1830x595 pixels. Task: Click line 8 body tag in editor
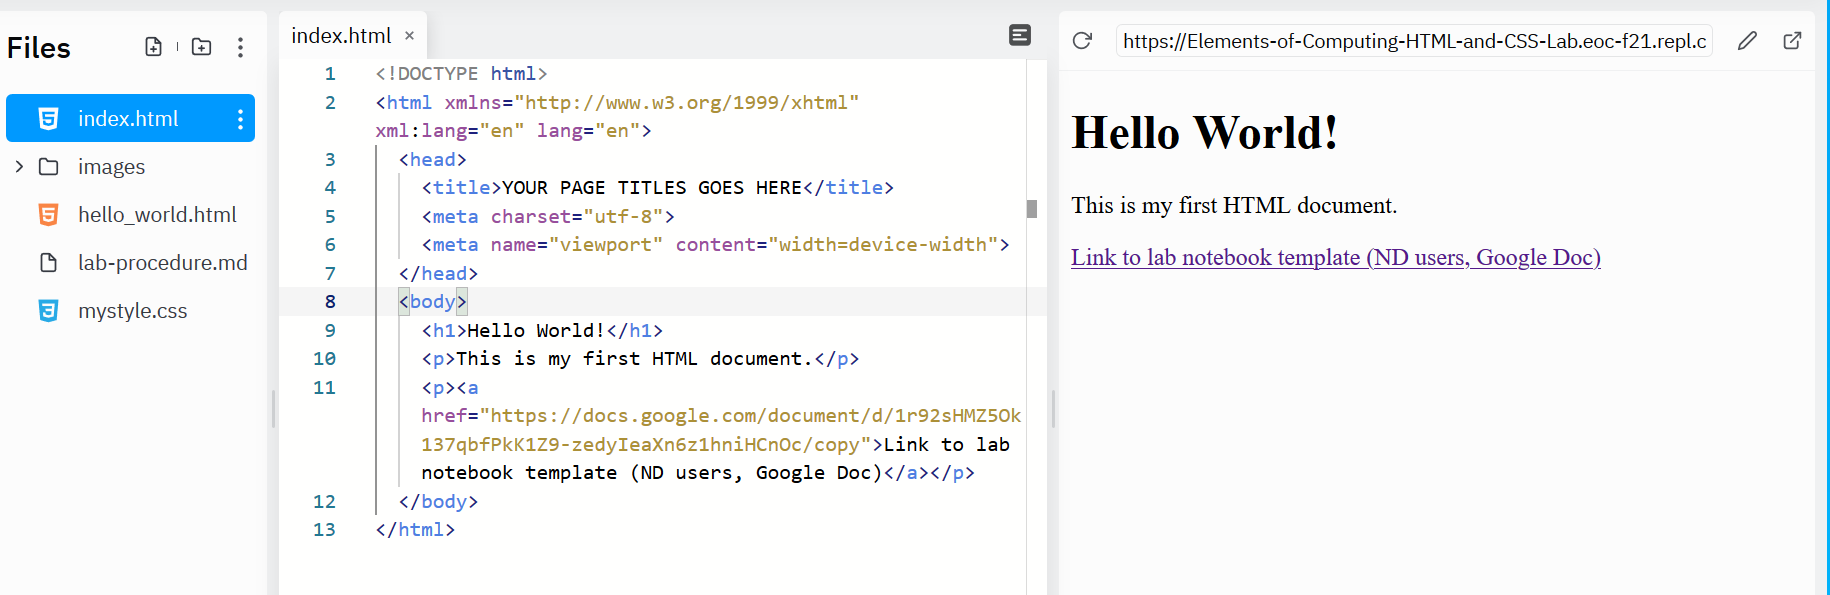[x=433, y=302]
